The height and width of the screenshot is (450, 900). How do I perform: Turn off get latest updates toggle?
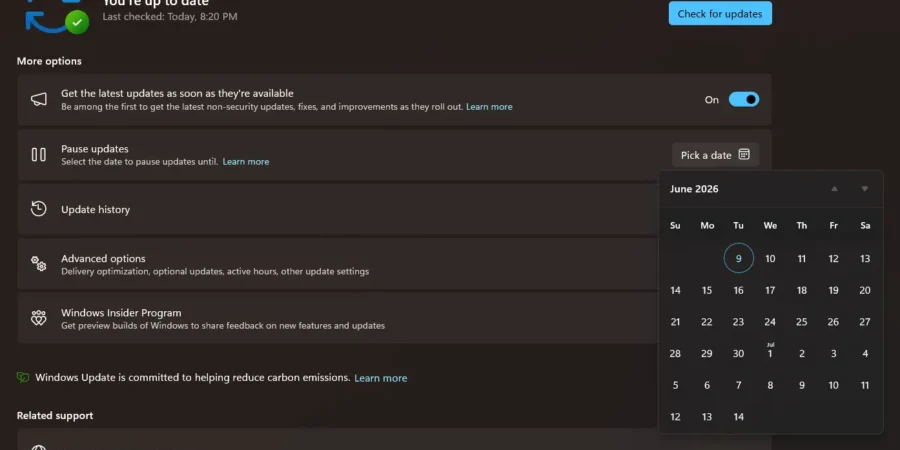[744, 99]
